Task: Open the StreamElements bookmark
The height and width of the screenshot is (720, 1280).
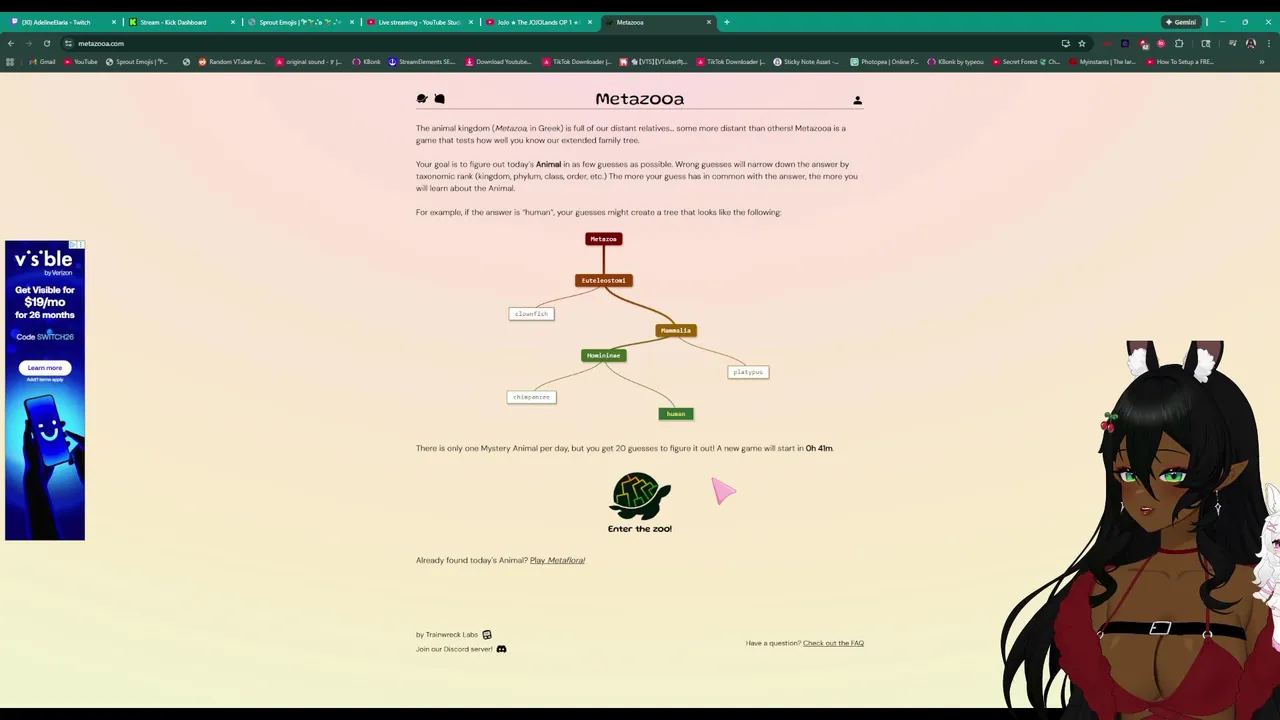Action: [x=422, y=62]
